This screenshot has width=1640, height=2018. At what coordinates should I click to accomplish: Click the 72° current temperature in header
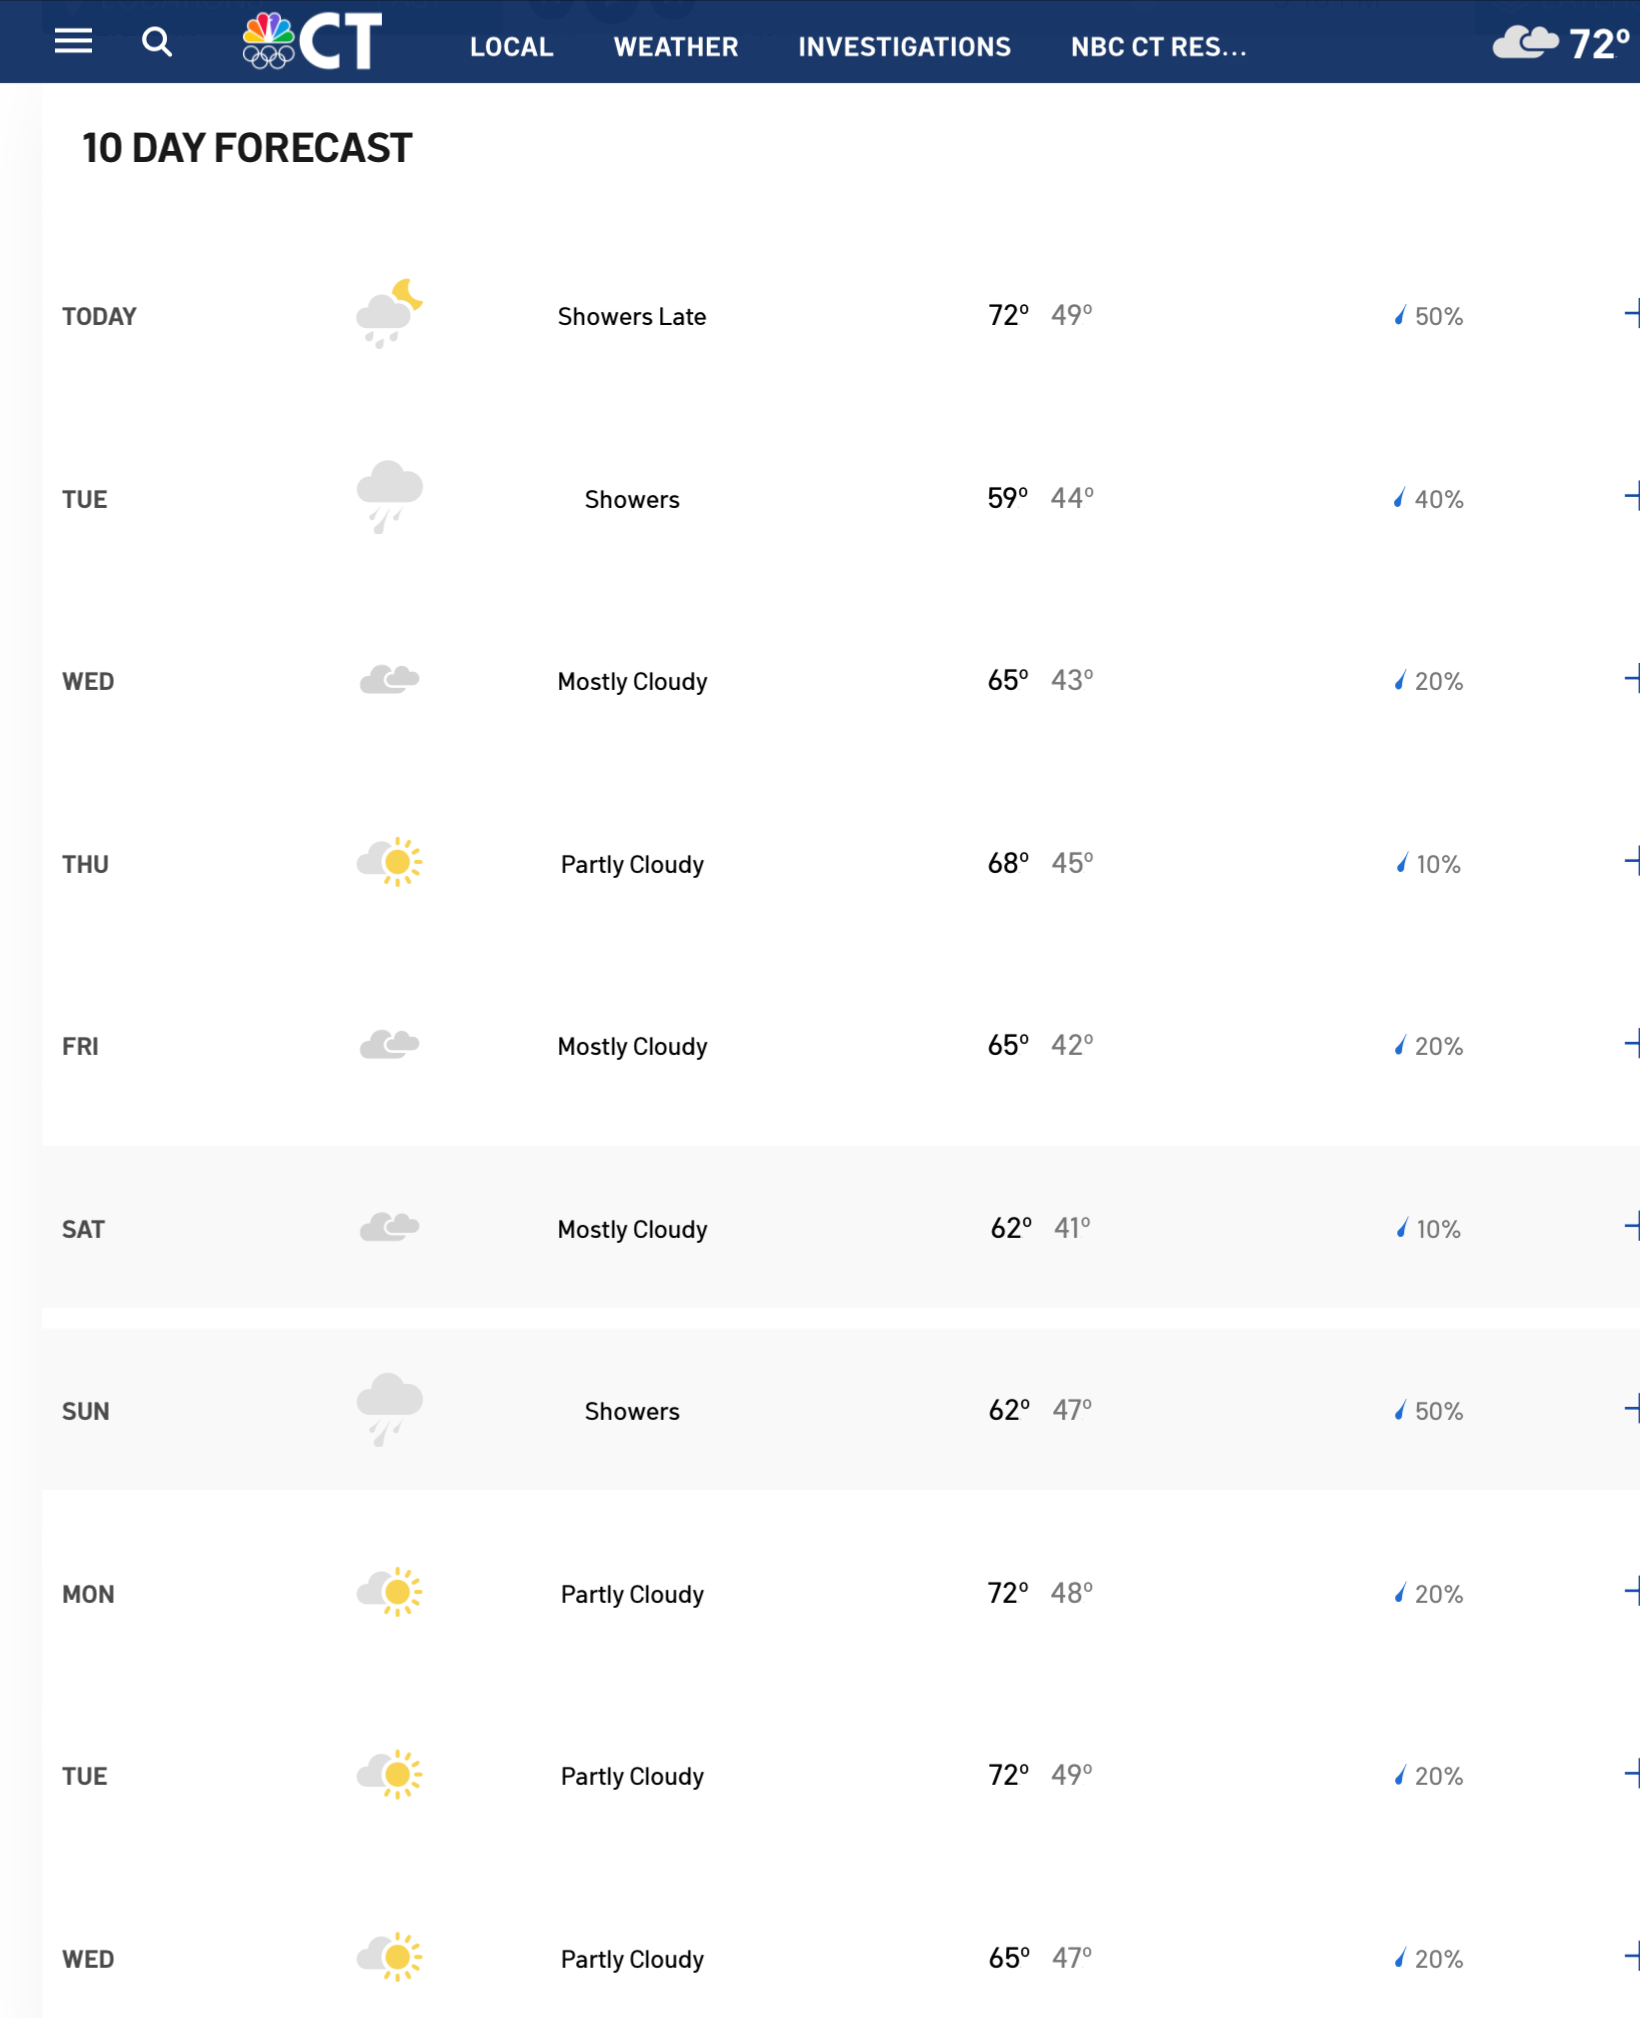tap(1599, 43)
